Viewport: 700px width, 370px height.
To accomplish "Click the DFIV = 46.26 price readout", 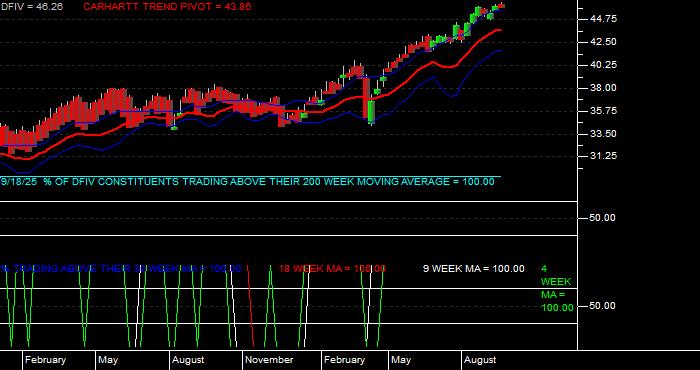I will 32,7.
